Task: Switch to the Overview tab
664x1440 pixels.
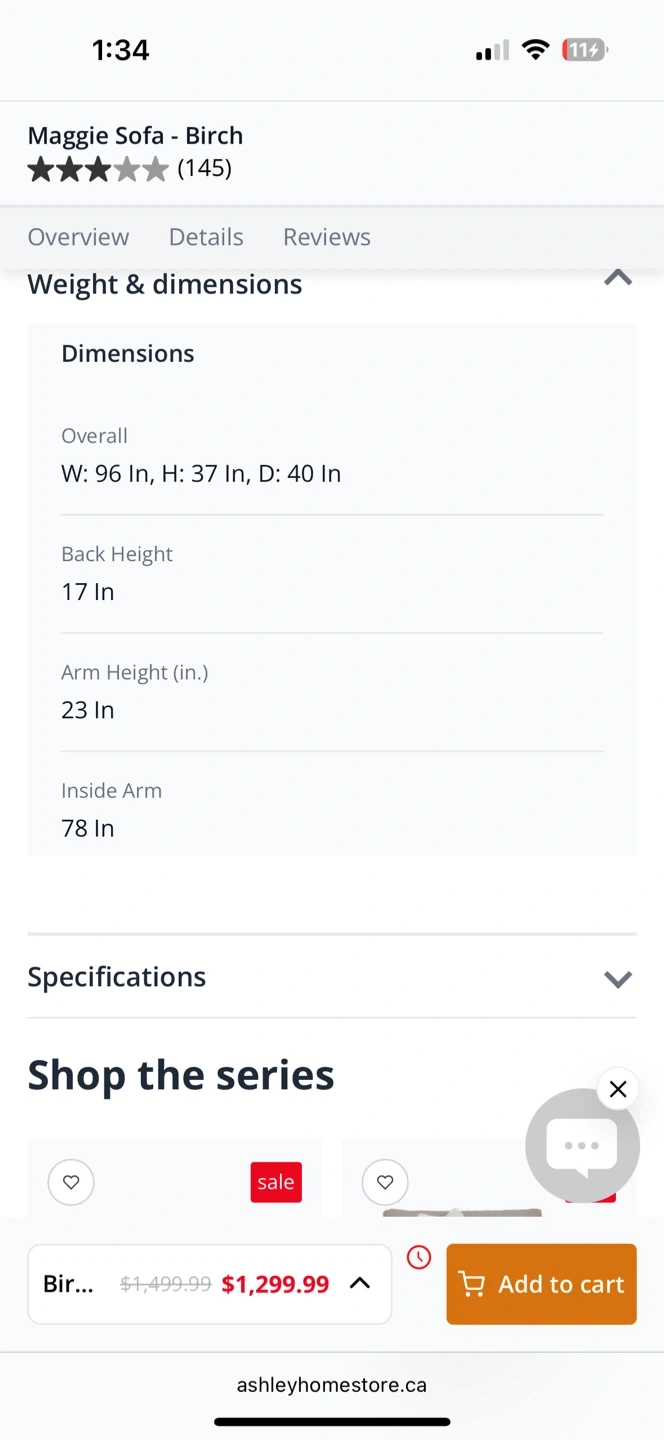Action: (78, 237)
